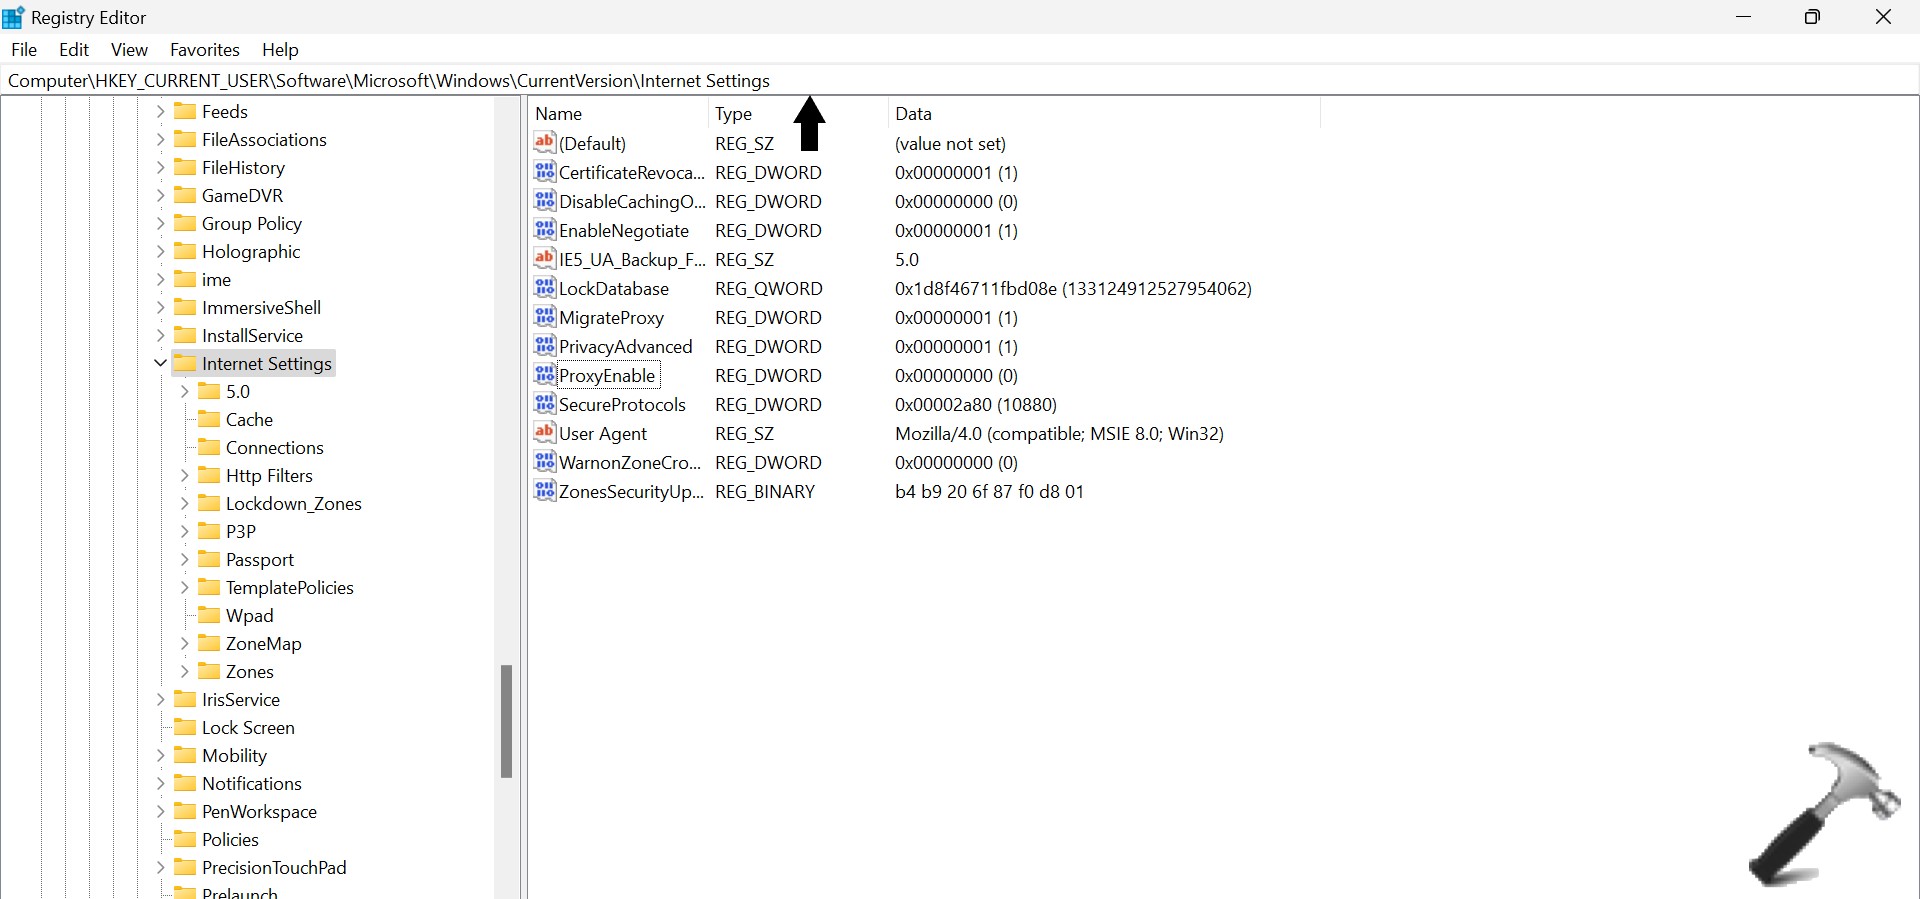Collapse the Internet Settings tree node

point(160,363)
